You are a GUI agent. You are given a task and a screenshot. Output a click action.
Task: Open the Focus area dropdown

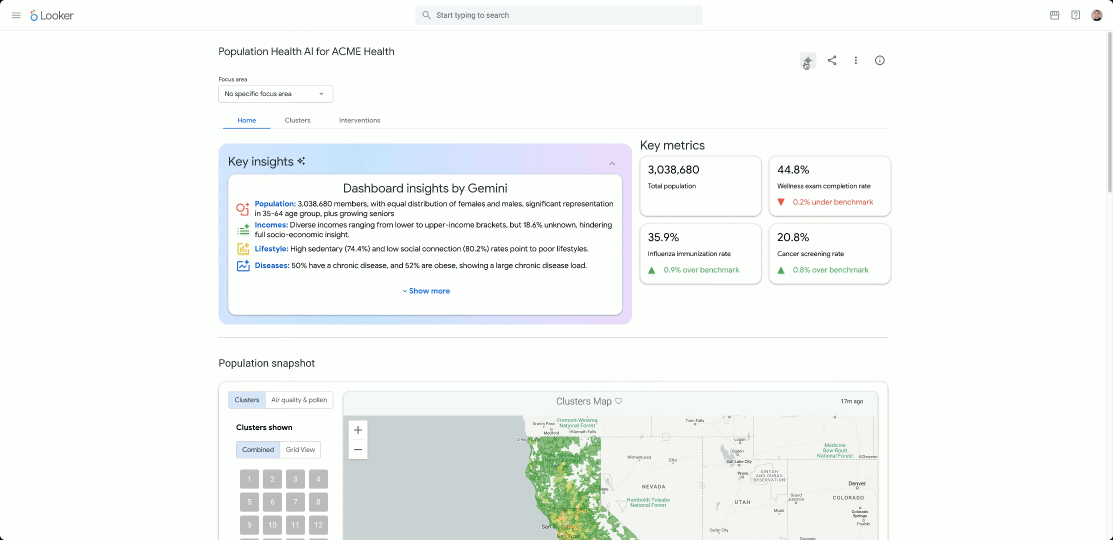click(275, 94)
